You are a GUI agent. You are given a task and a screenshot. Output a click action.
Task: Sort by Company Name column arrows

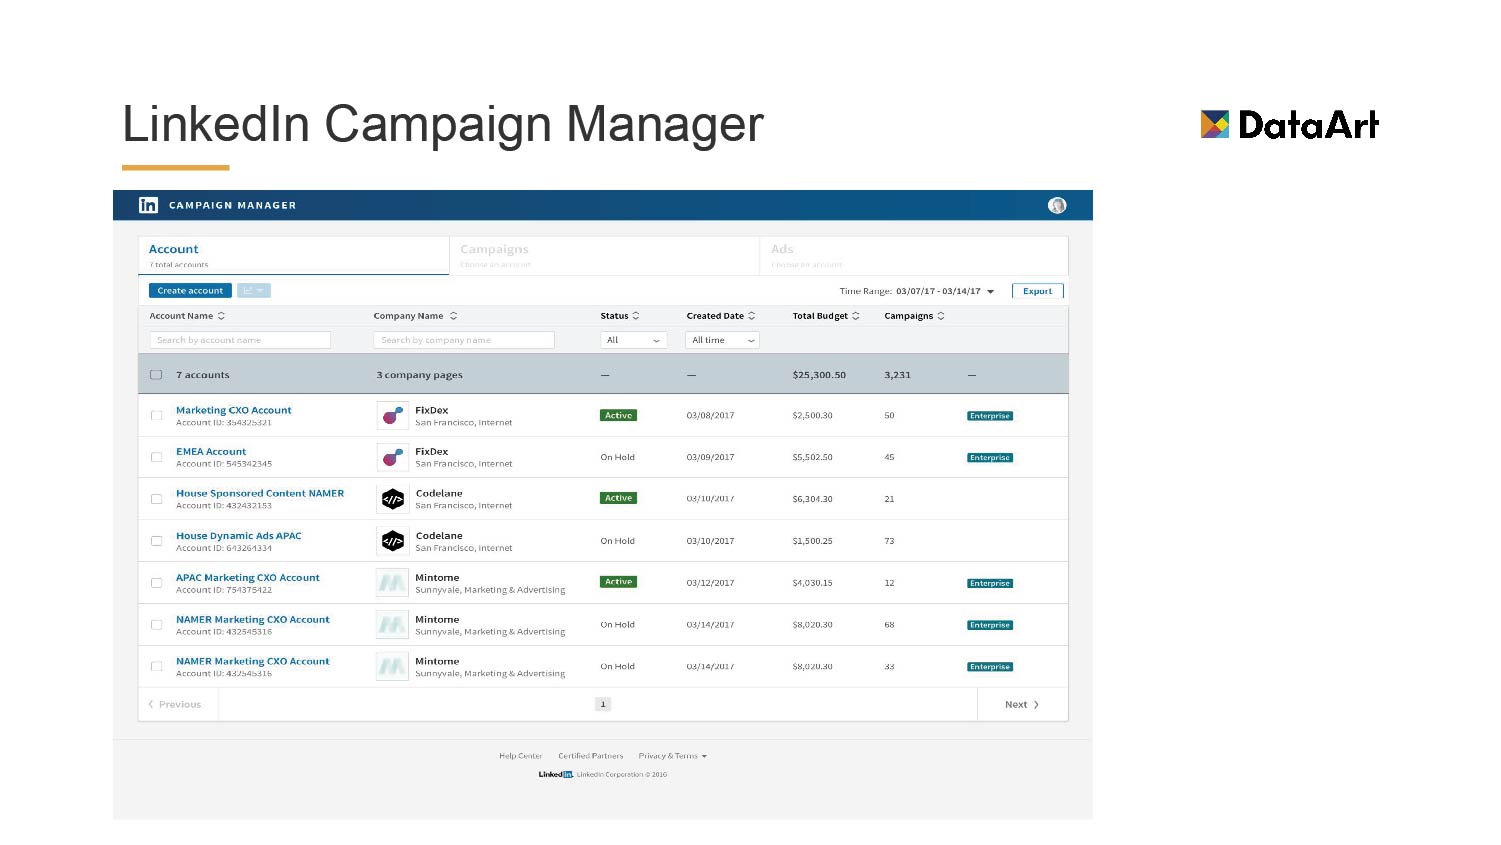click(453, 316)
